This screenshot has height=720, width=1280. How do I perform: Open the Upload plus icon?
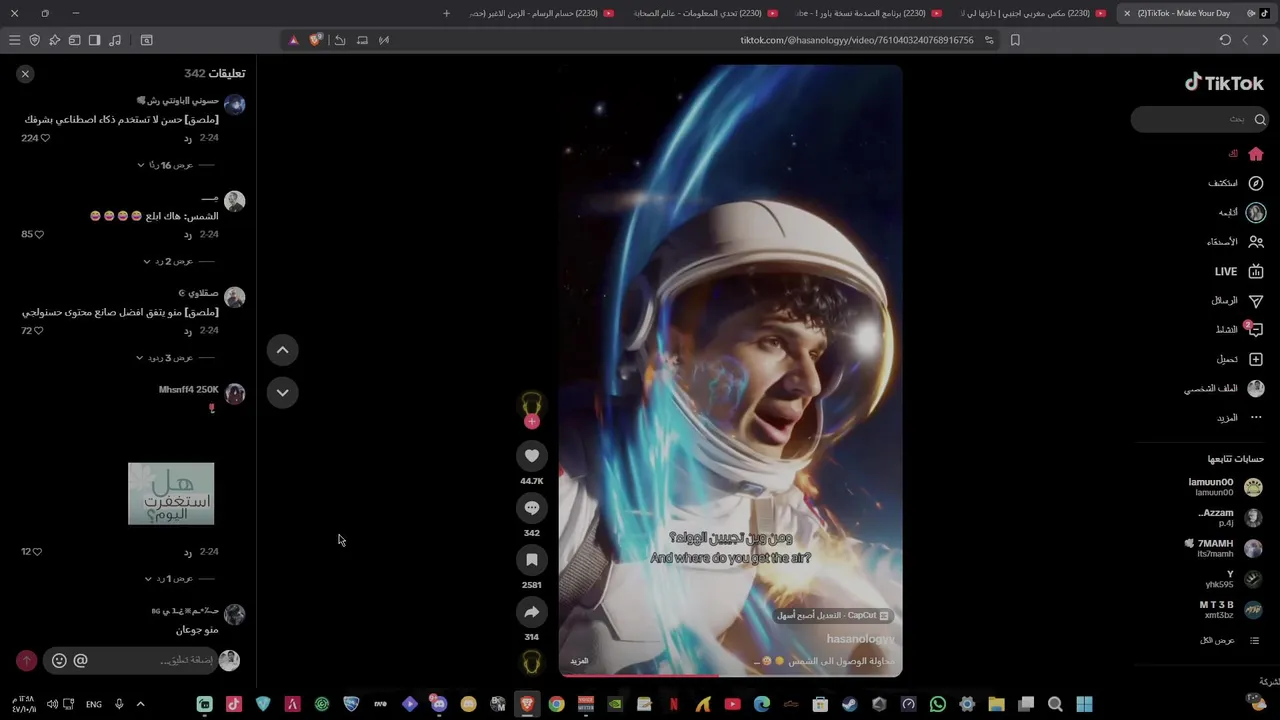coord(1256,359)
